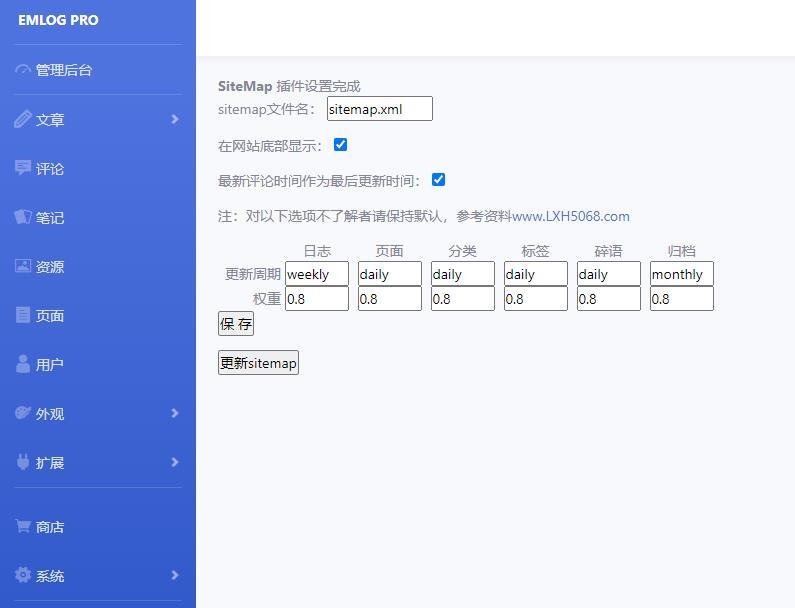
Task: Click the 页面 weight field
Action: tap(390, 299)
